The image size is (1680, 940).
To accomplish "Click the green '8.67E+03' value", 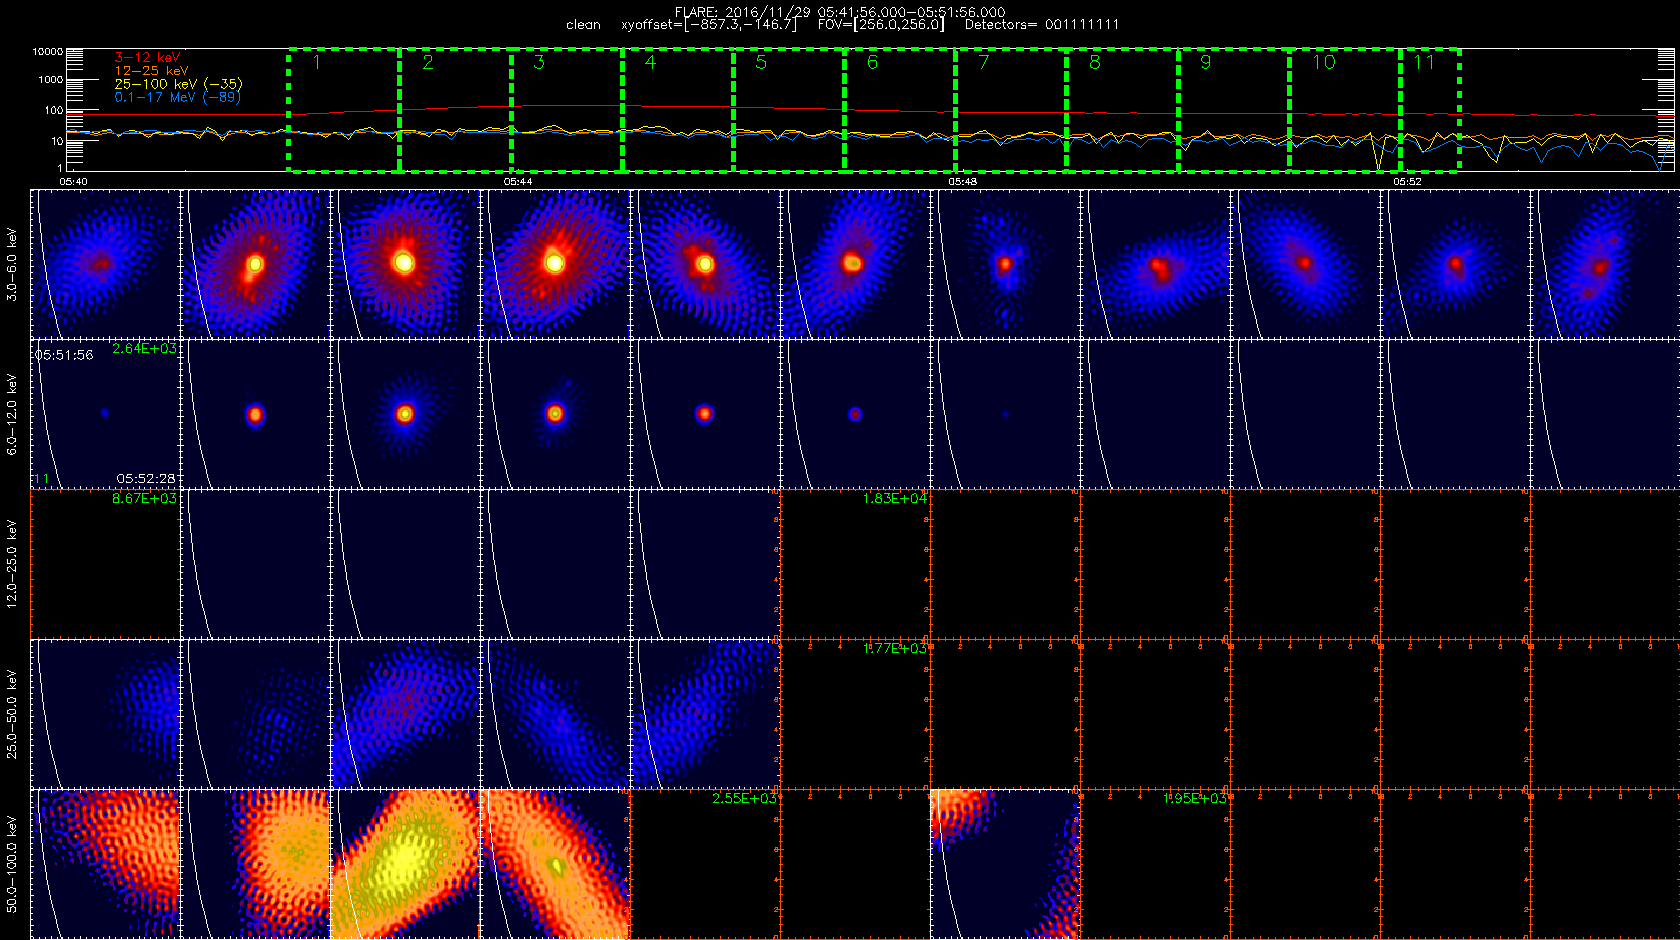I will pyautogui.click(x=144, y=499).
